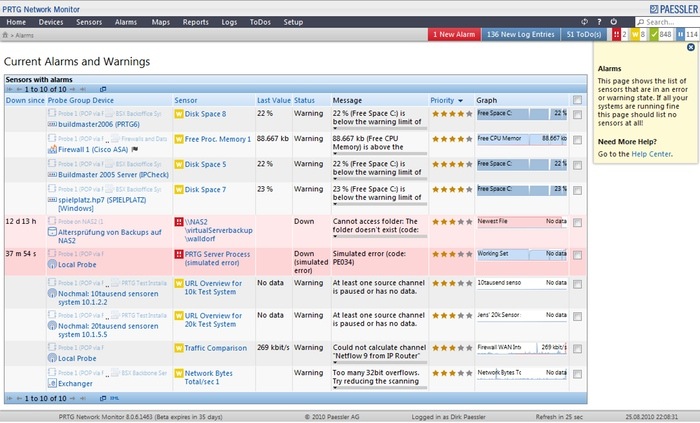
Task: Tick the checkbox for the Disk Space 5 row
Action: [577, 166]
